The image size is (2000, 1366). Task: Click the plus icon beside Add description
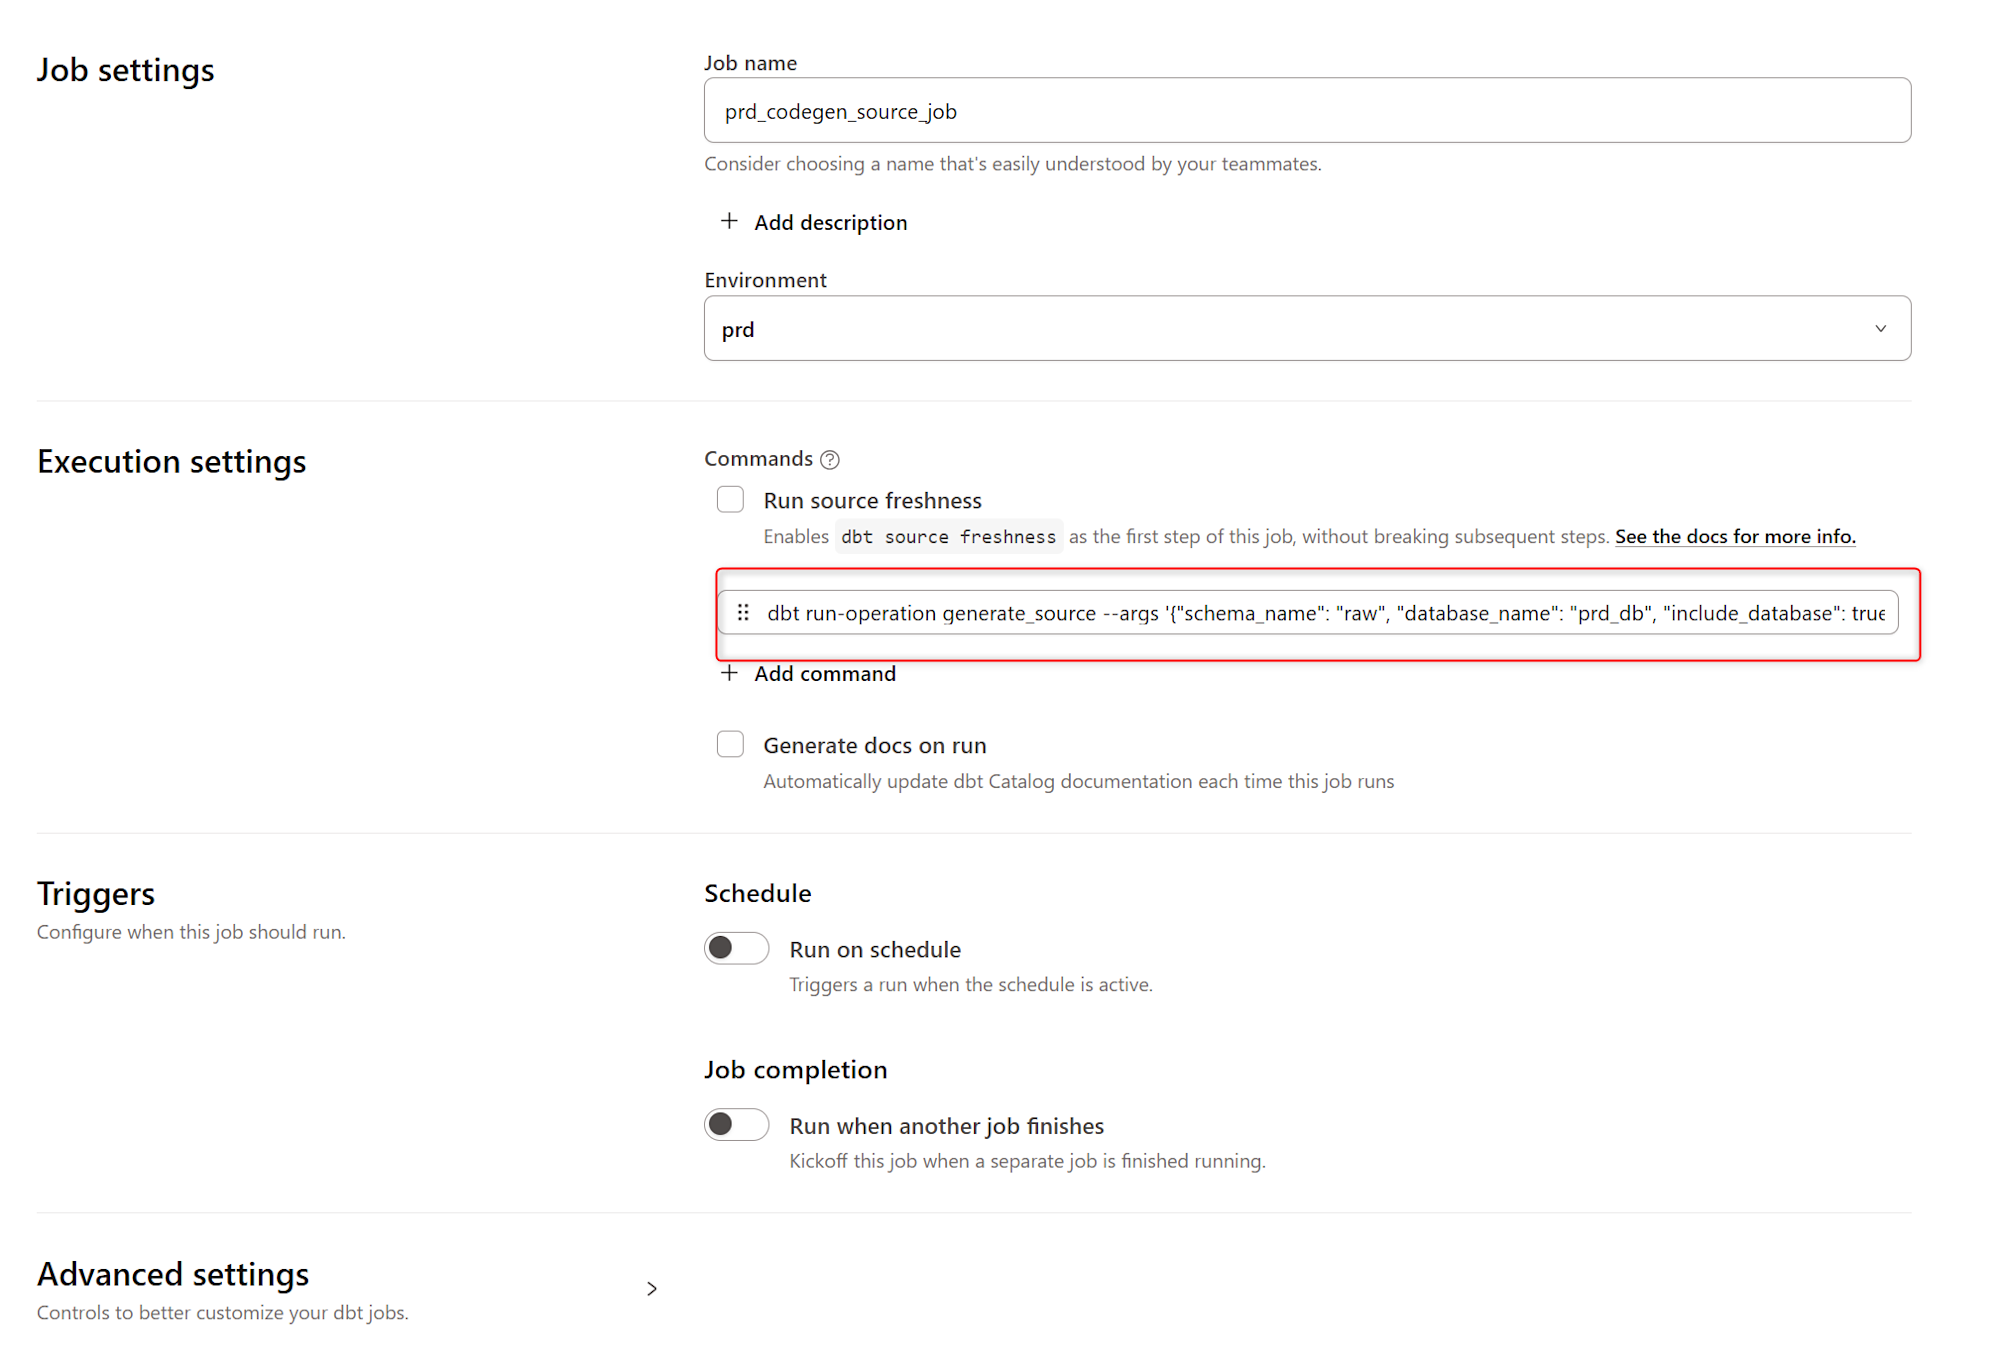(x=729, y=221)
